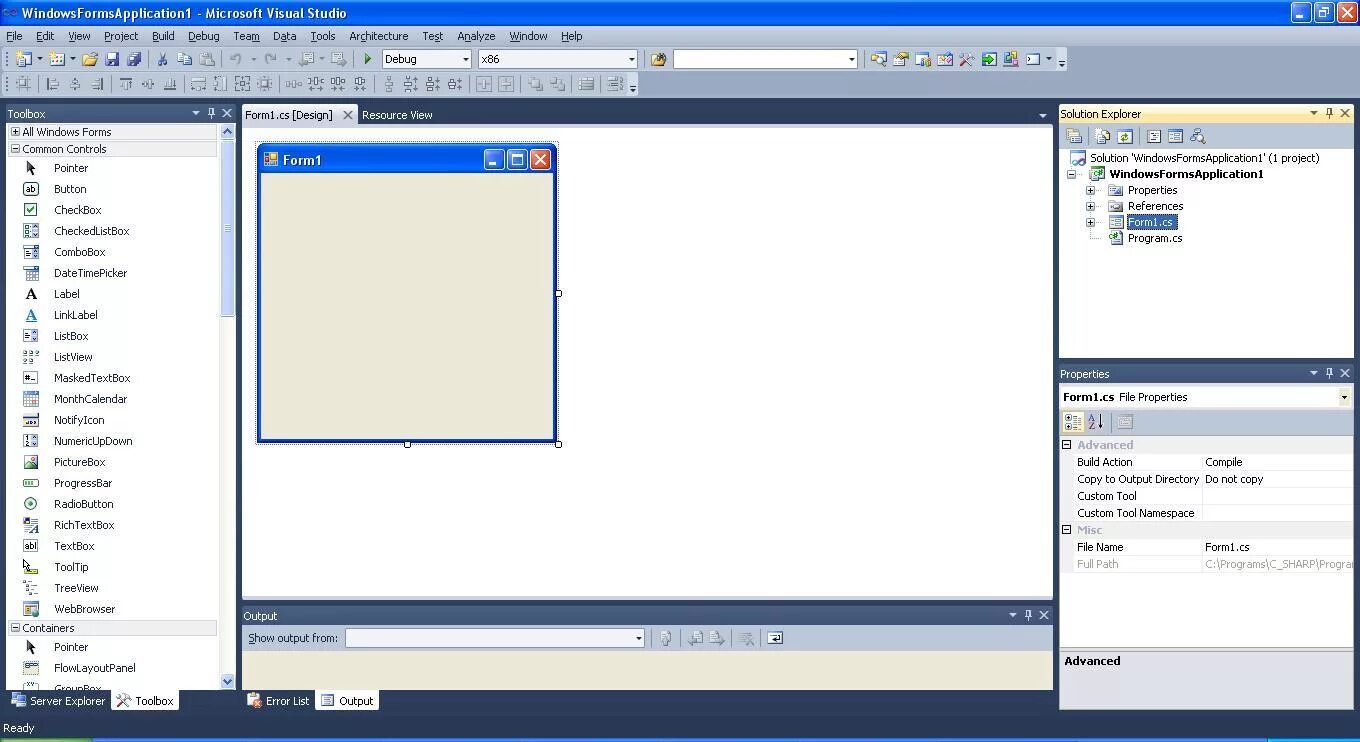Open Form1.cs File Properties object dropdown

click(x=1343, y=397)
